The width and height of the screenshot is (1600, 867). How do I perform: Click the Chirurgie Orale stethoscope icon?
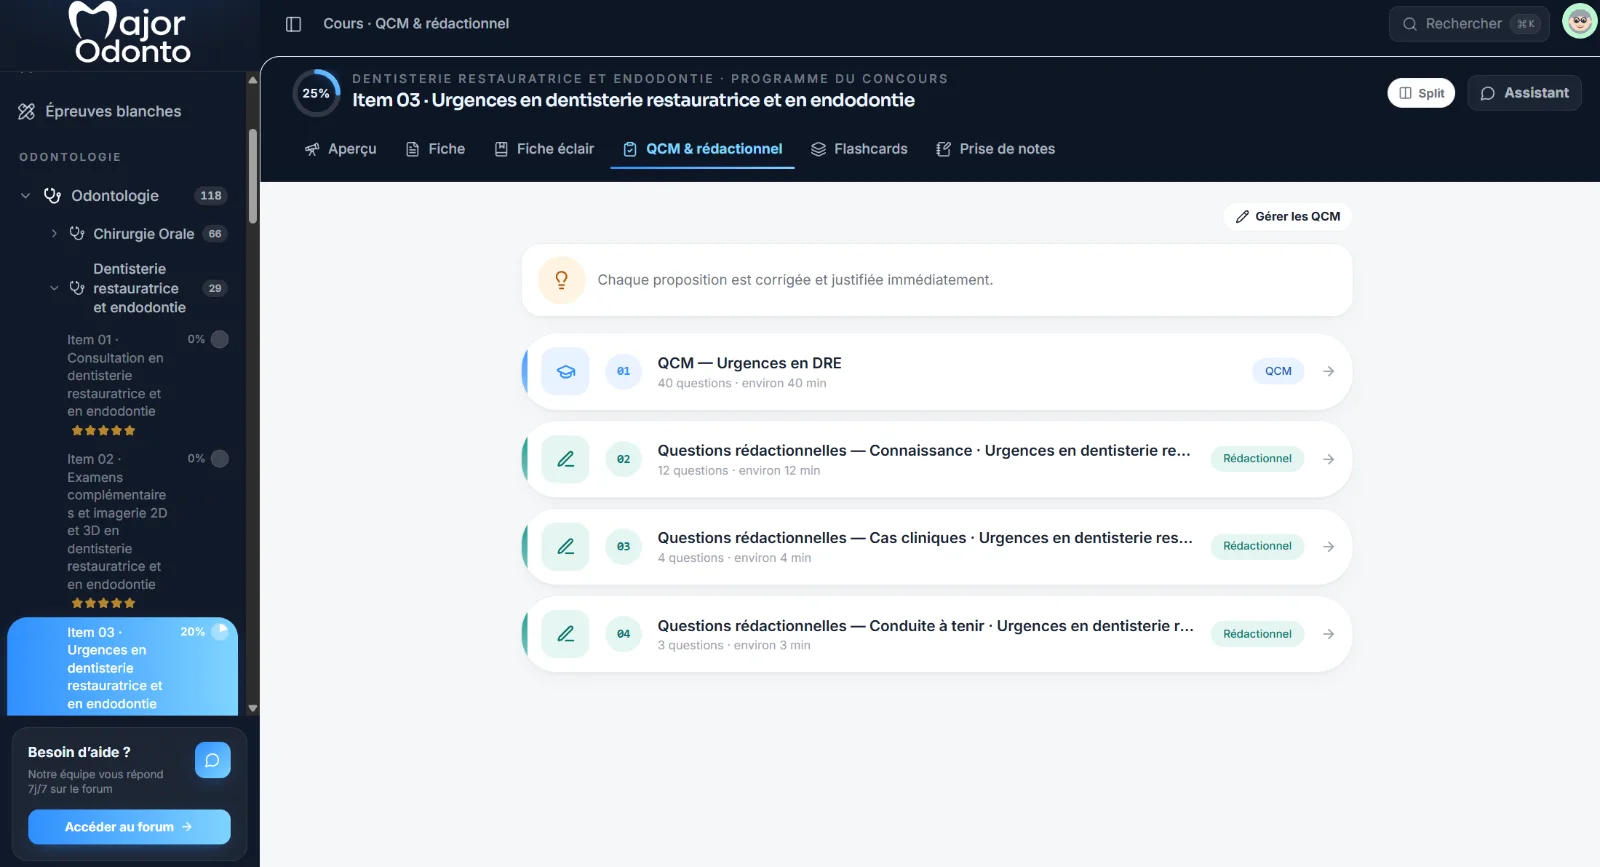tap(77, 233)
